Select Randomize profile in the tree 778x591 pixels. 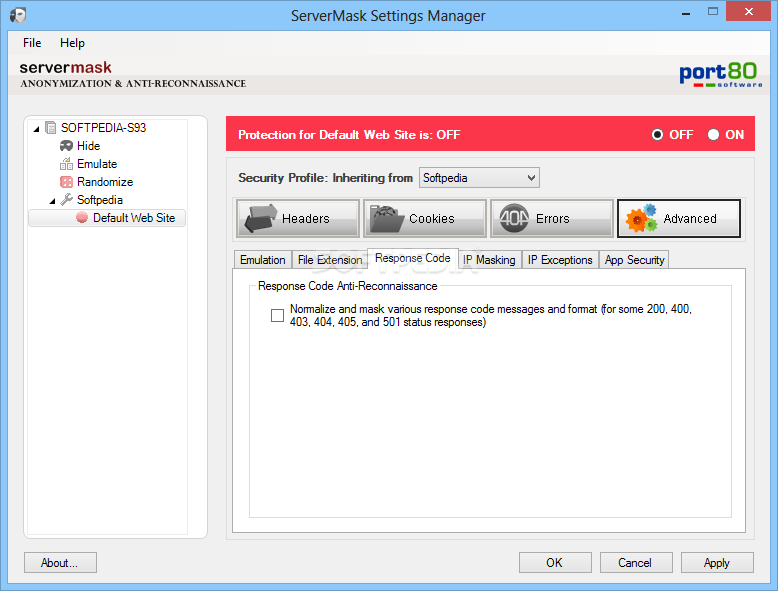tap(105, 182)
